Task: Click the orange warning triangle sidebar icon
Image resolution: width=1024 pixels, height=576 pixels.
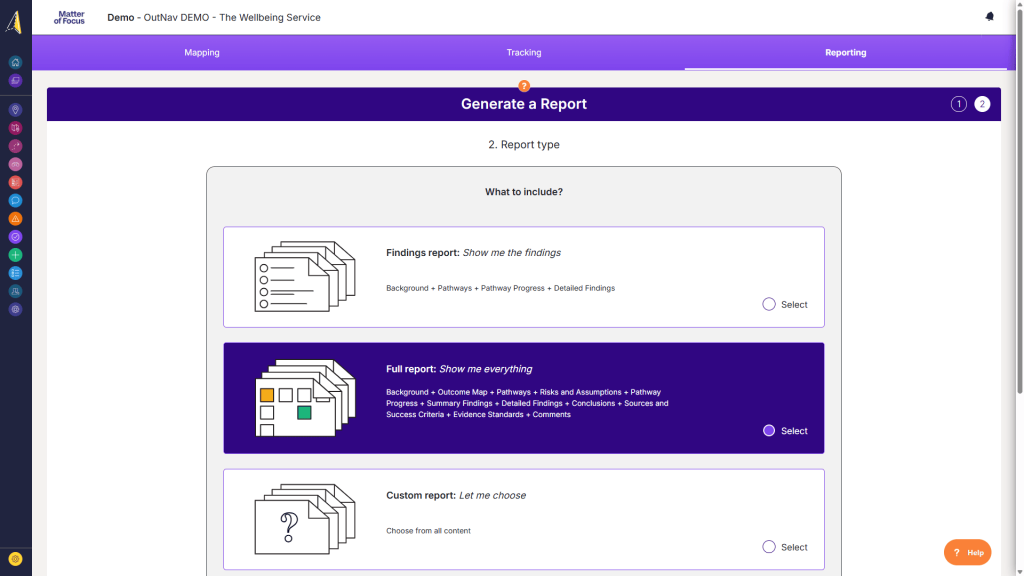Action: 15,219
